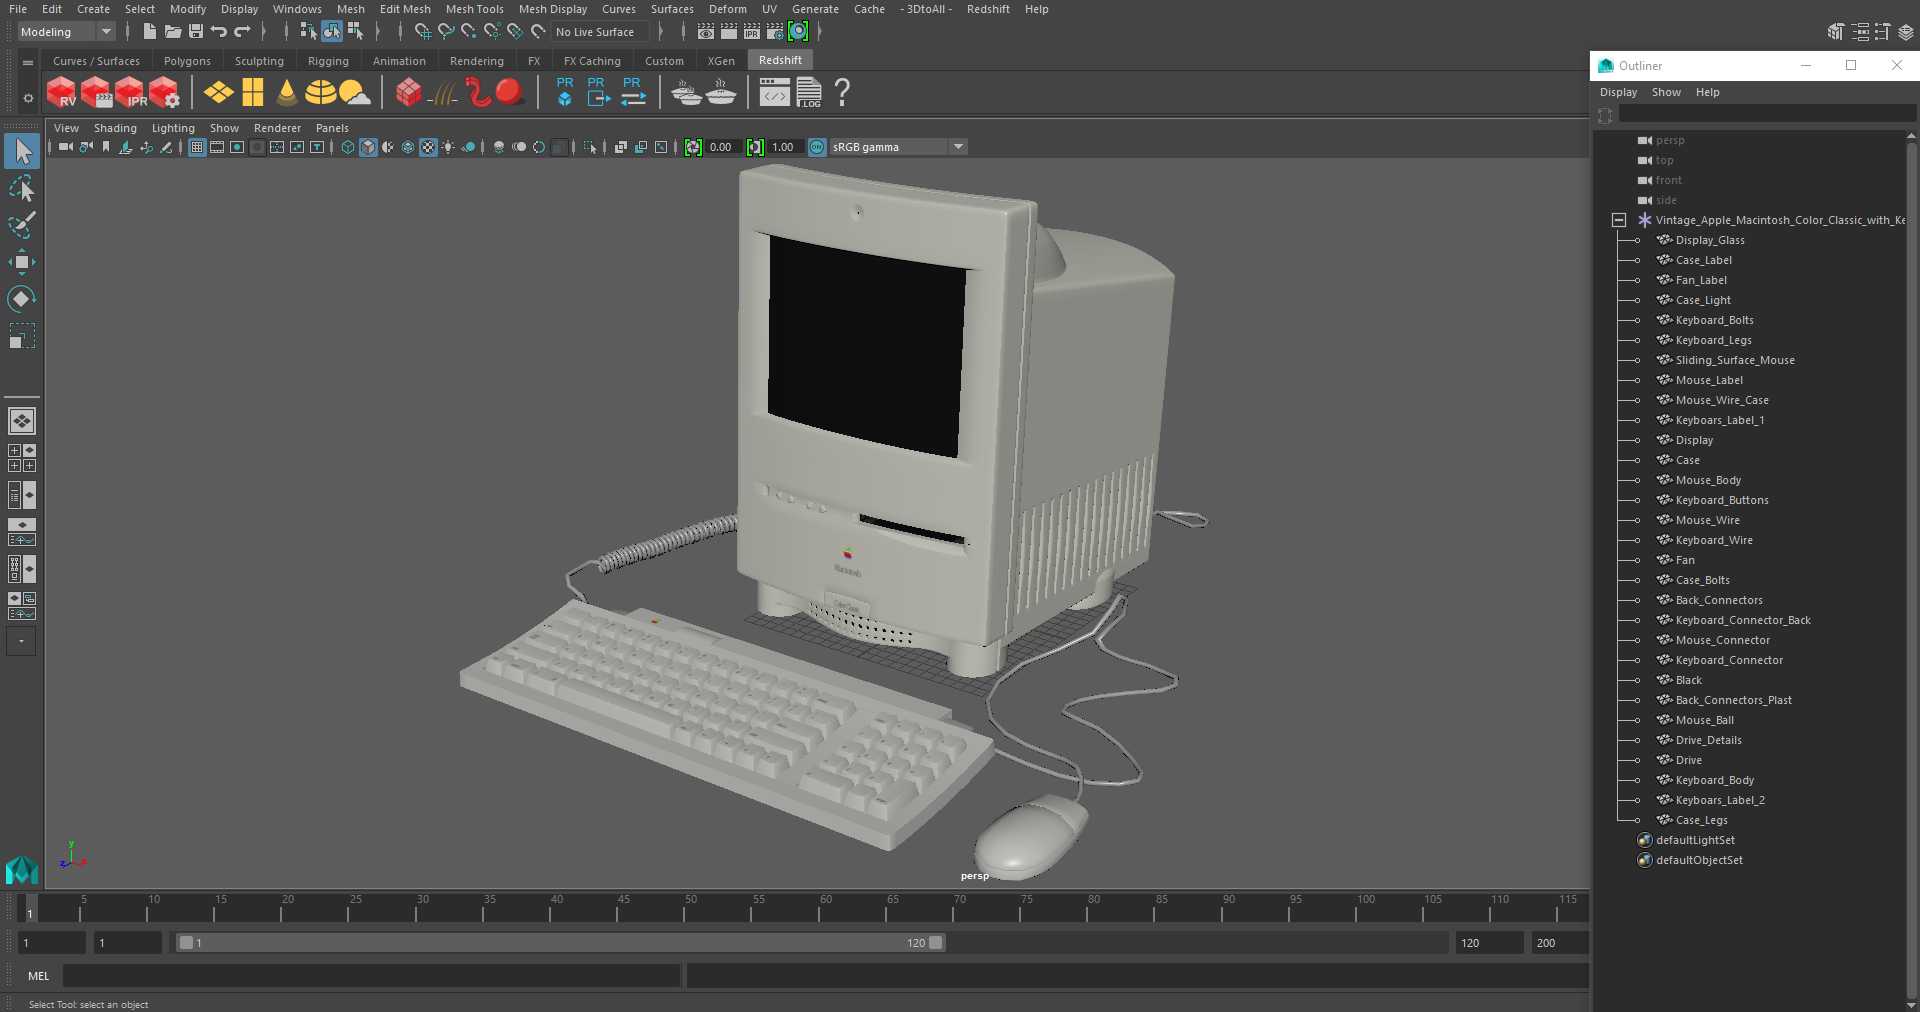Click the playback end field showing 200
This screenshot has height=1012, width=1920.
click(x=1559, y=943)
